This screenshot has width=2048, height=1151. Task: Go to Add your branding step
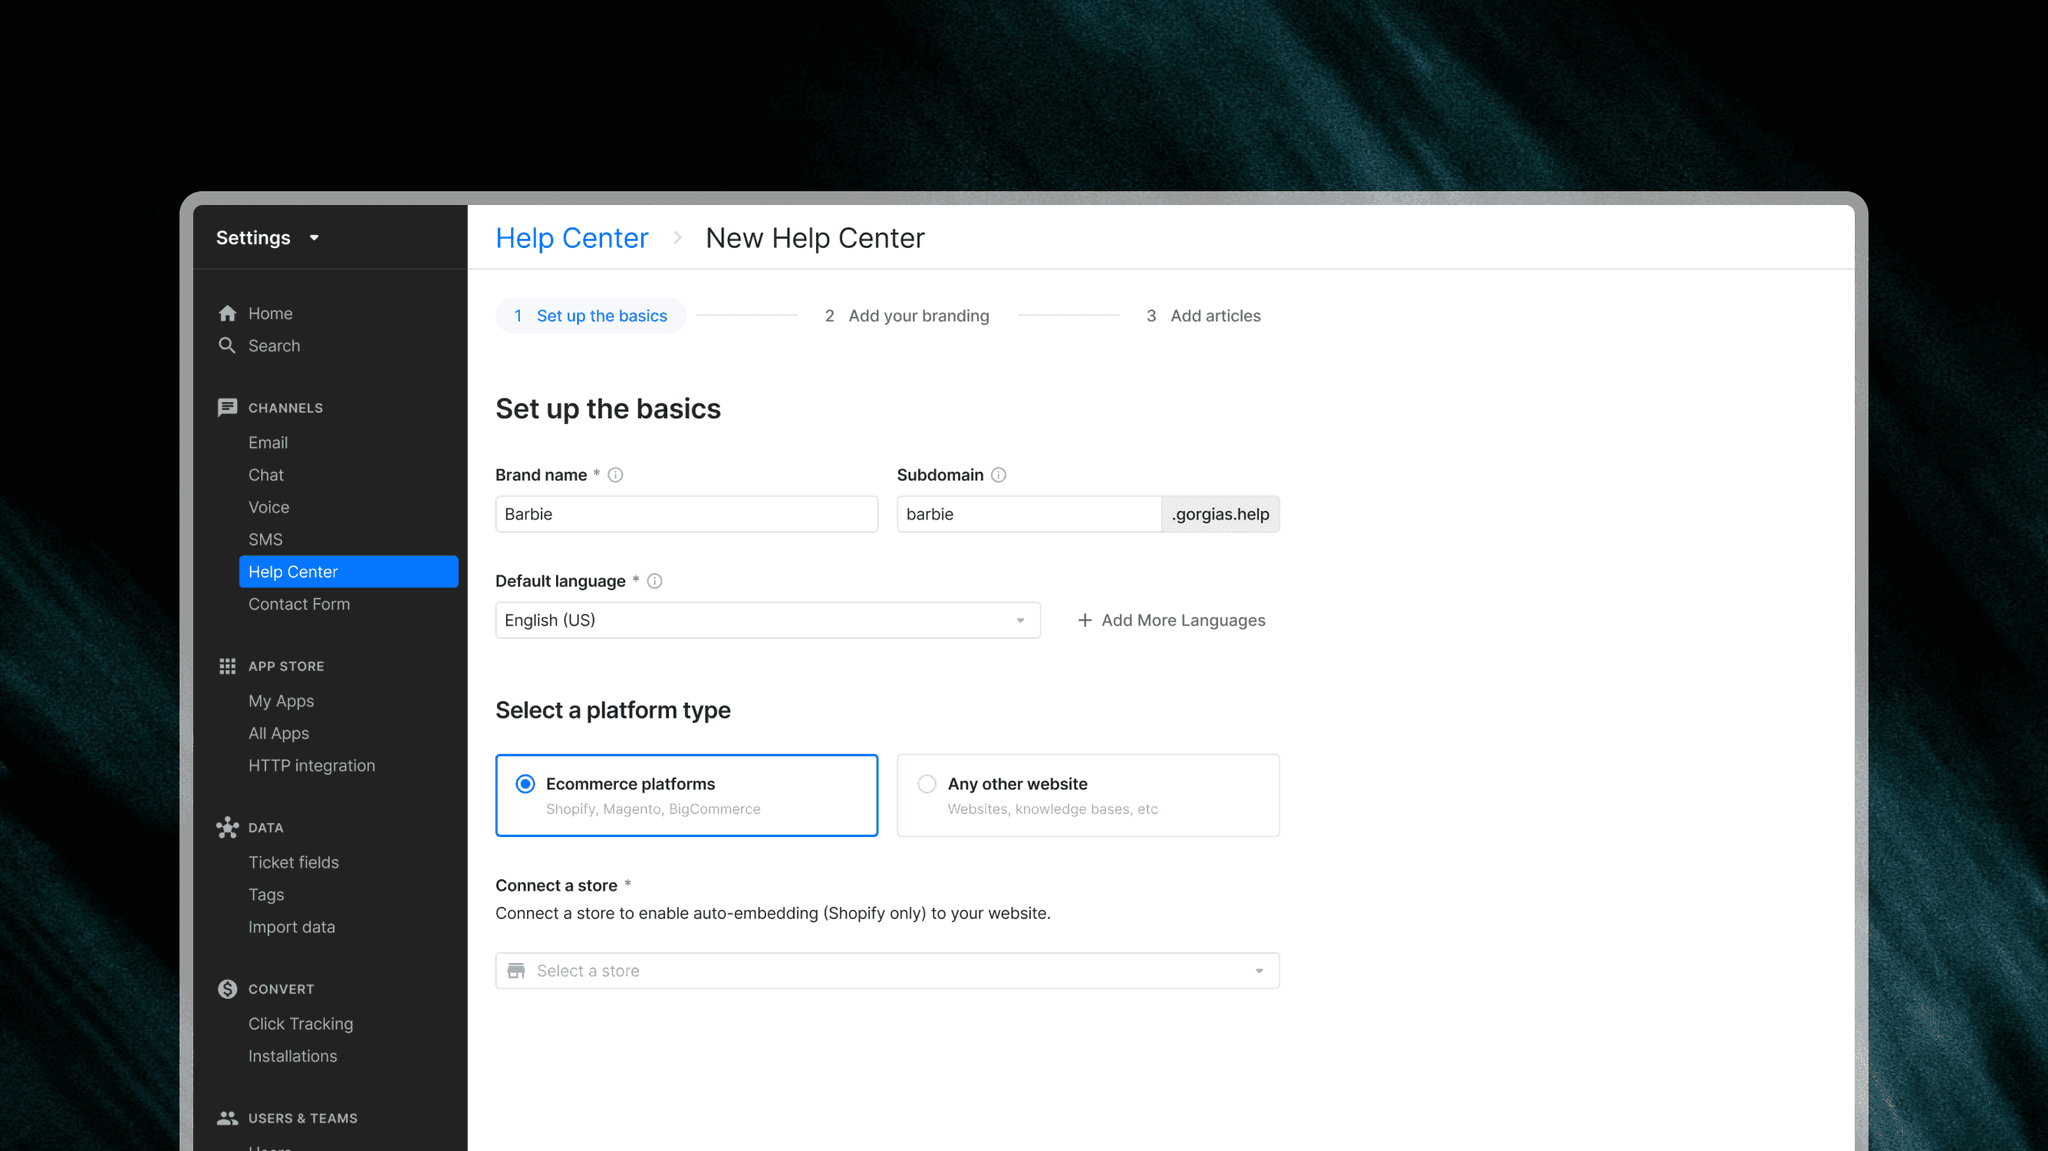click(x=907, y=316)
